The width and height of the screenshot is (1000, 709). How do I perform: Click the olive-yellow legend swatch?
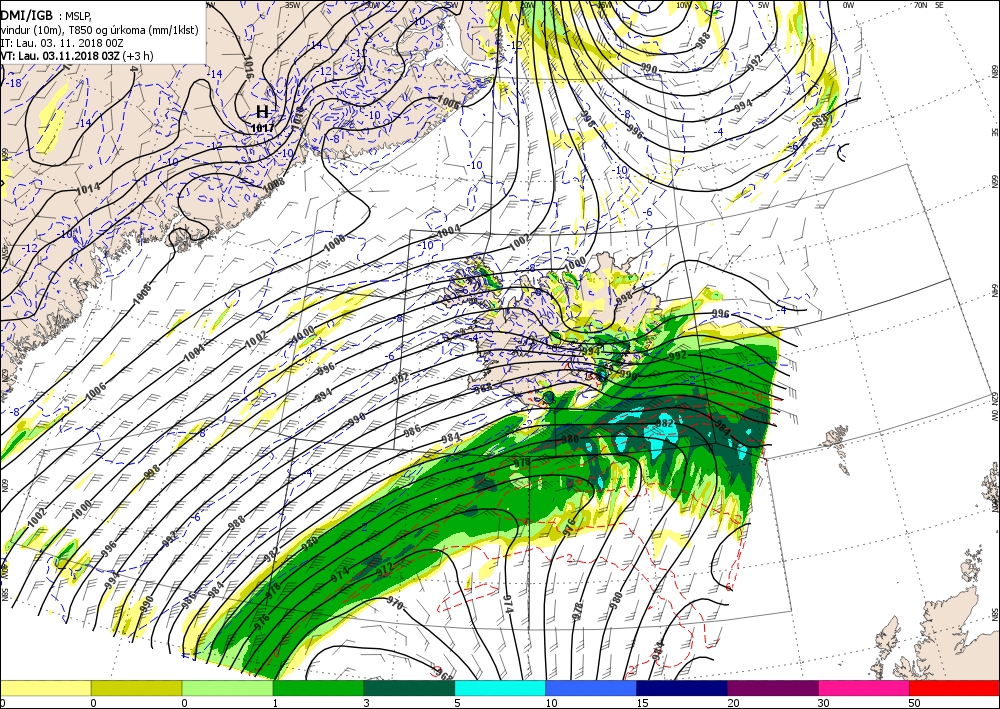[136, 688]
